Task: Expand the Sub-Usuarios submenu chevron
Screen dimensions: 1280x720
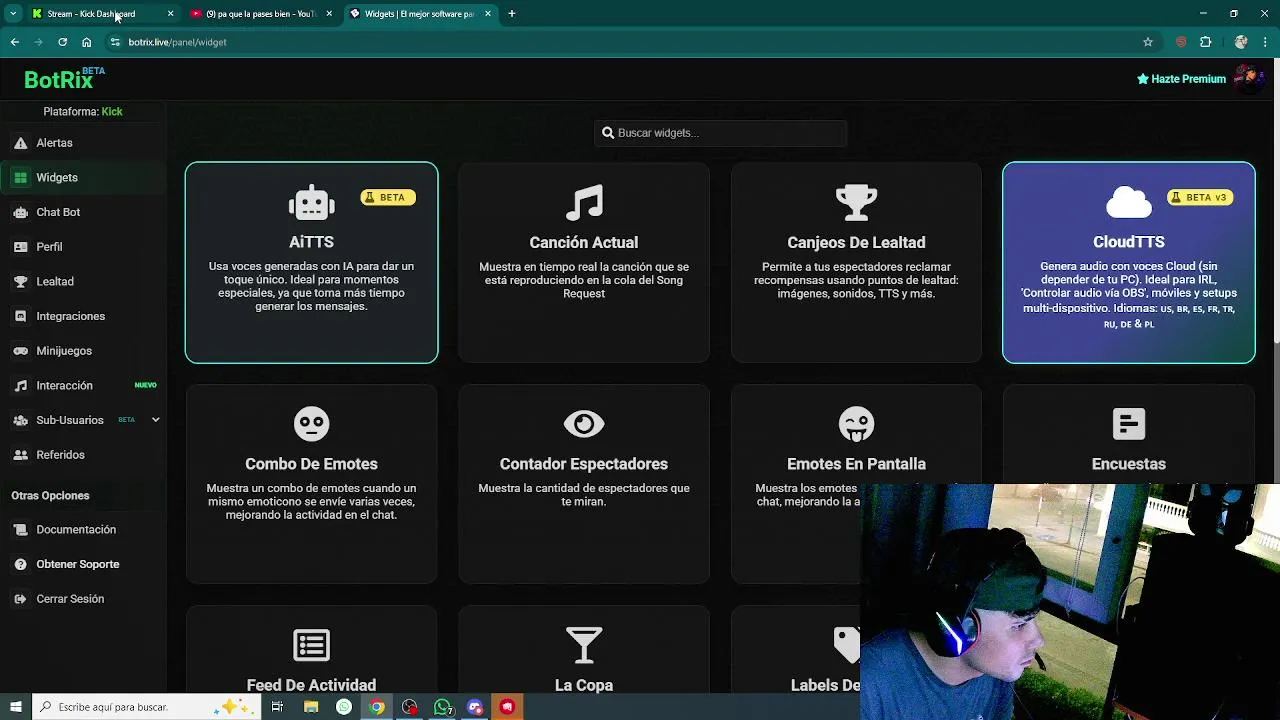Action: click(x=155, y=420)
